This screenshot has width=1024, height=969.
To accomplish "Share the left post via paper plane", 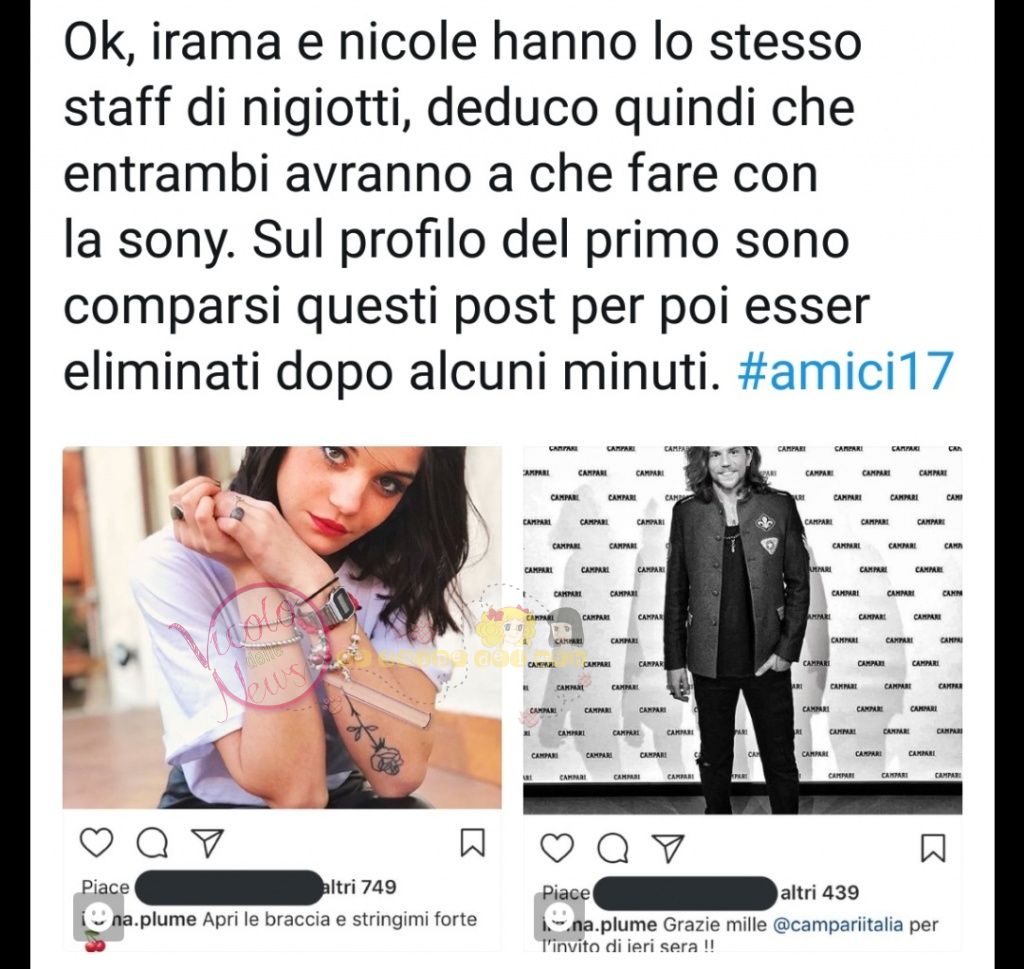I will point(208,843).
